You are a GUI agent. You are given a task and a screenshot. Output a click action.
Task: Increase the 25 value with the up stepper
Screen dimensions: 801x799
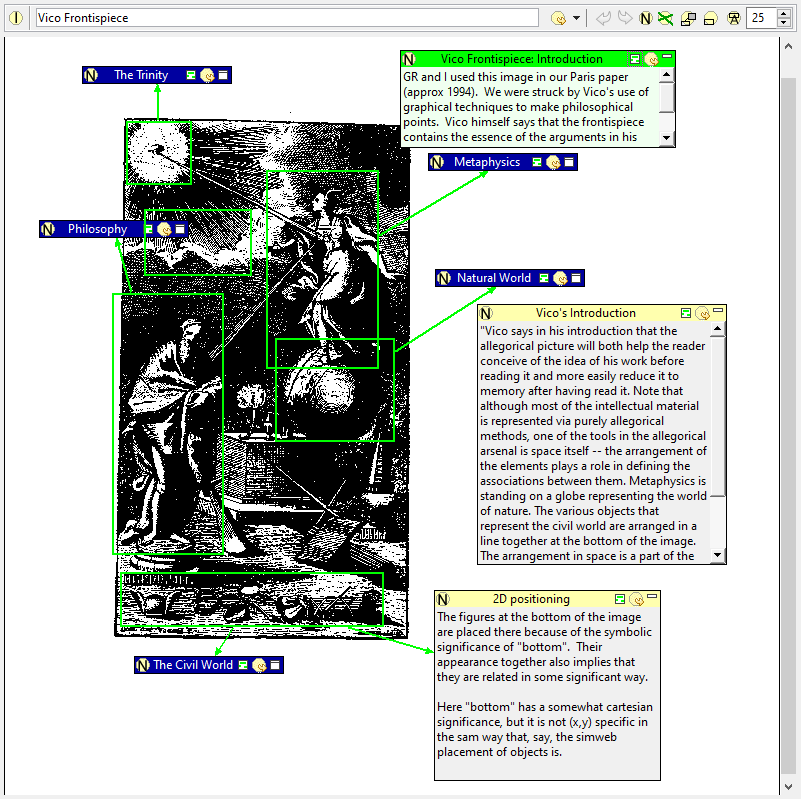[784, 13]
